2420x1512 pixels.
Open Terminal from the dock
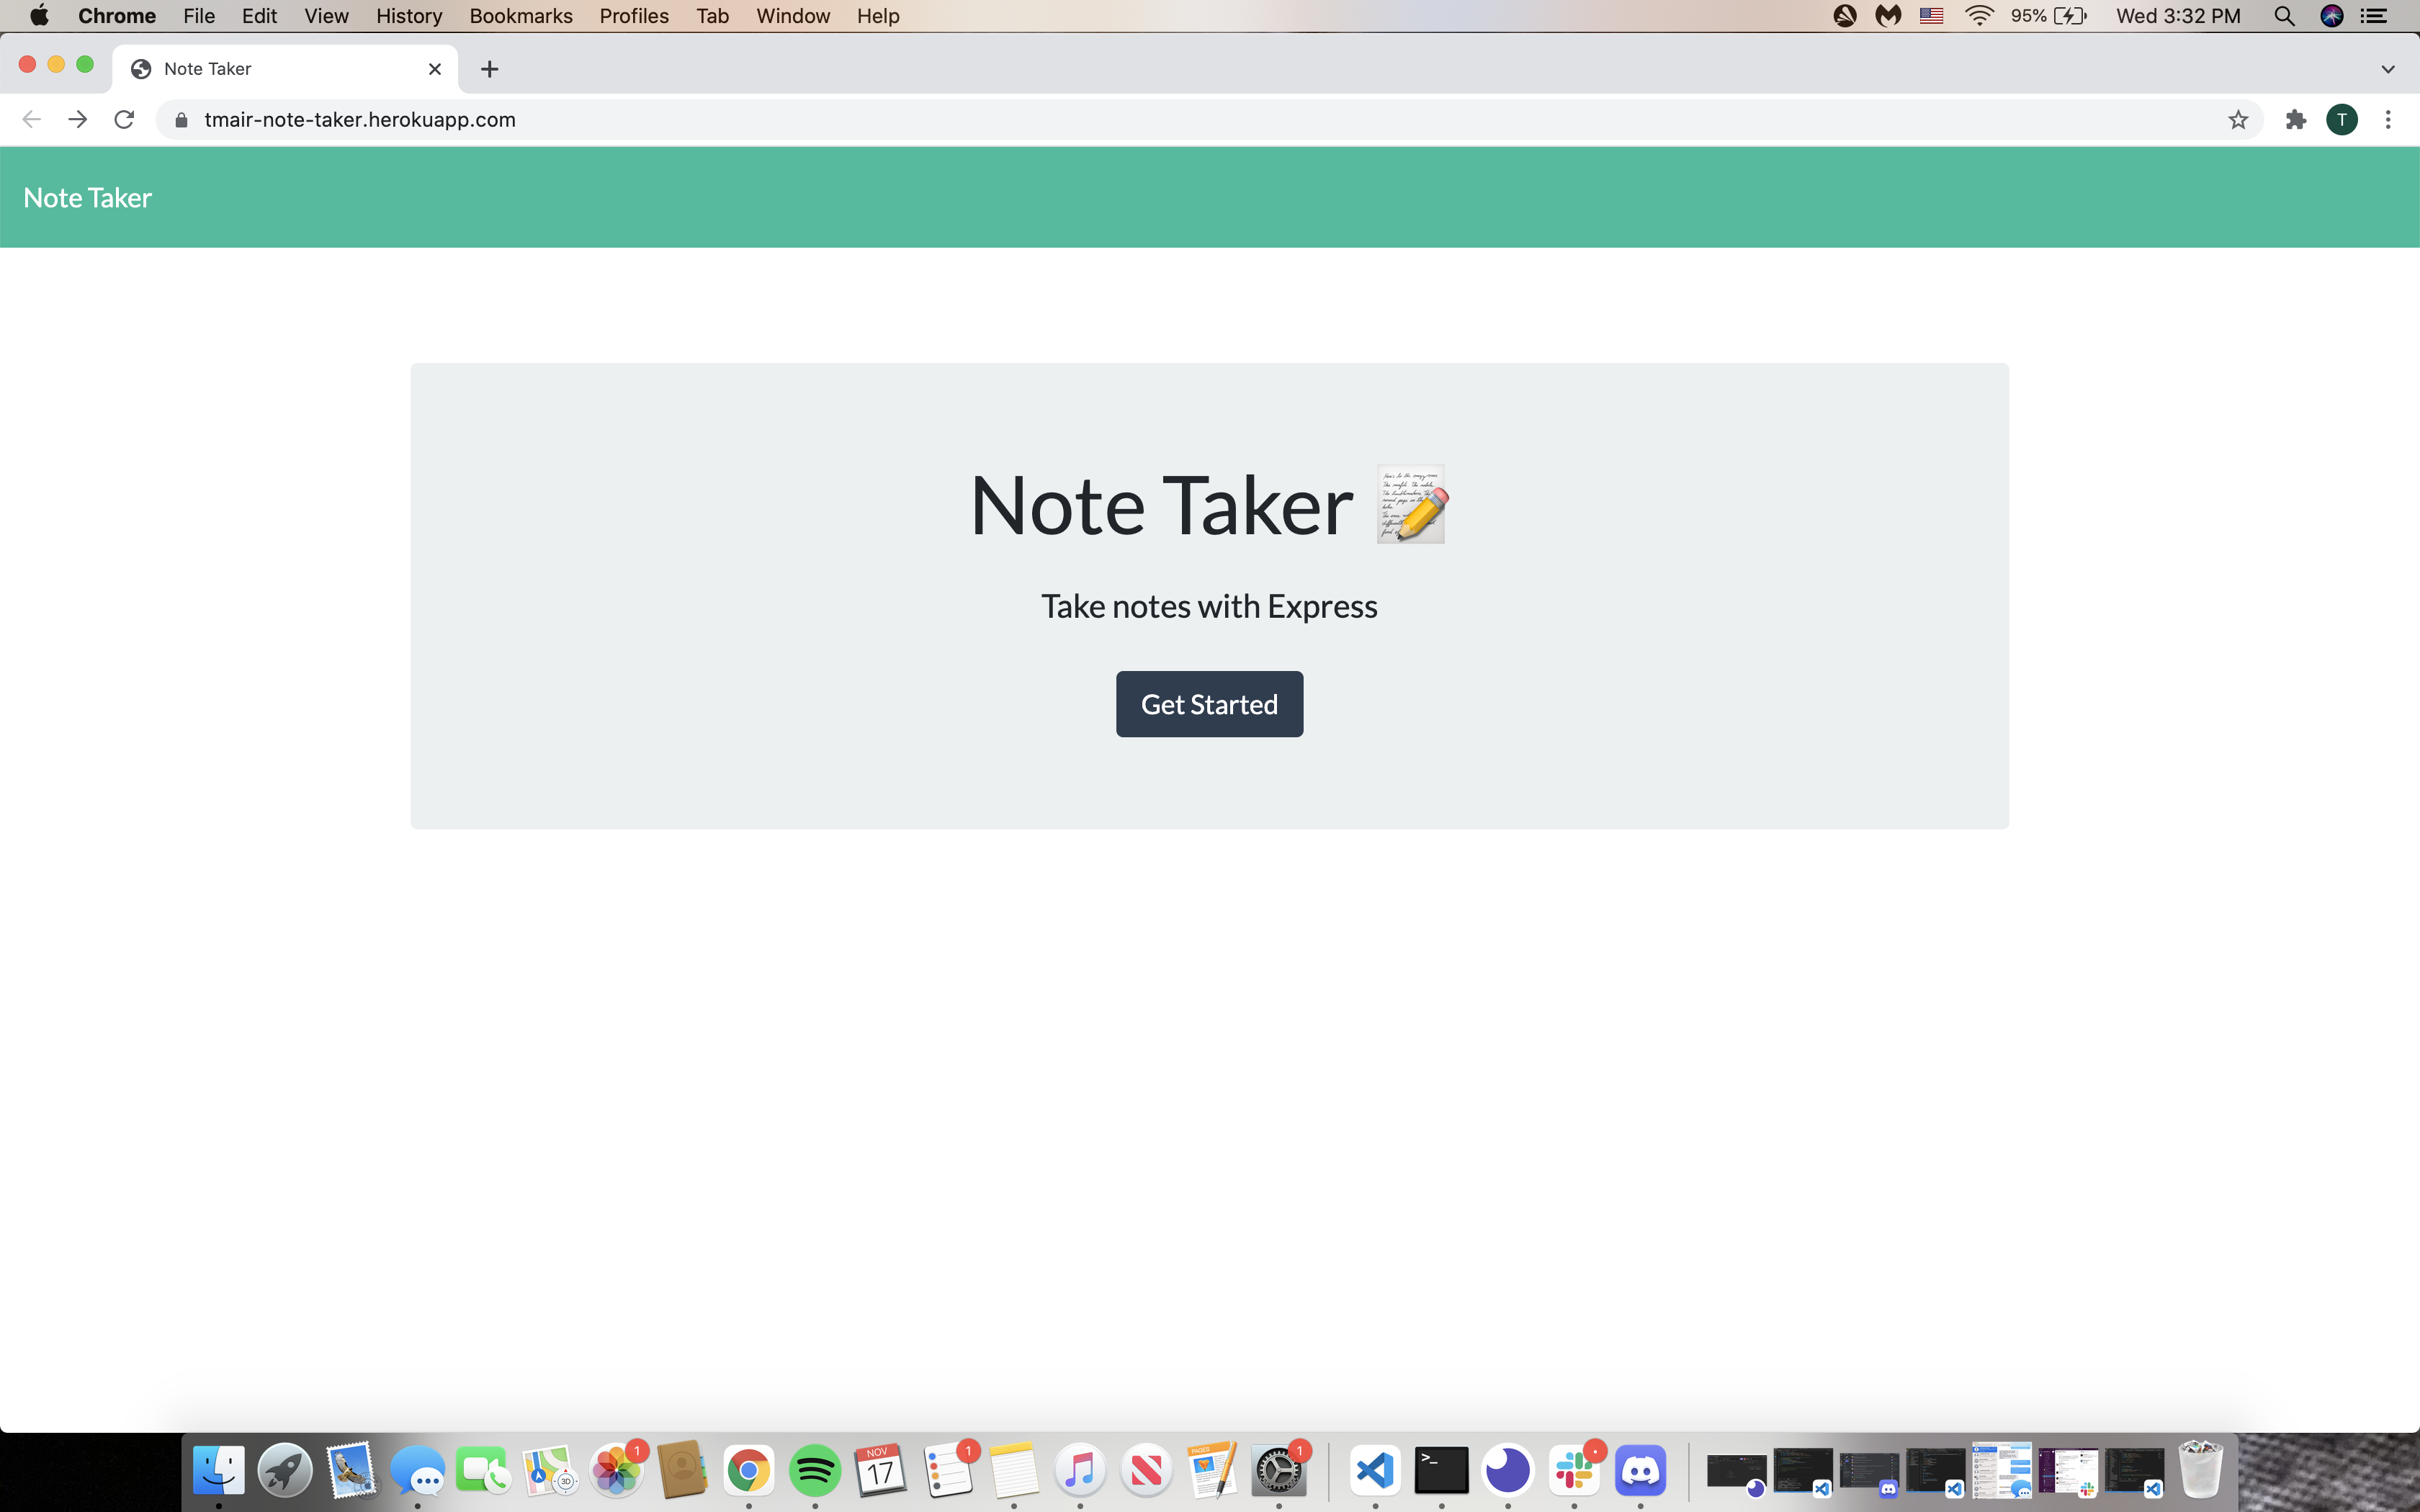(x=1440, y=1471)
